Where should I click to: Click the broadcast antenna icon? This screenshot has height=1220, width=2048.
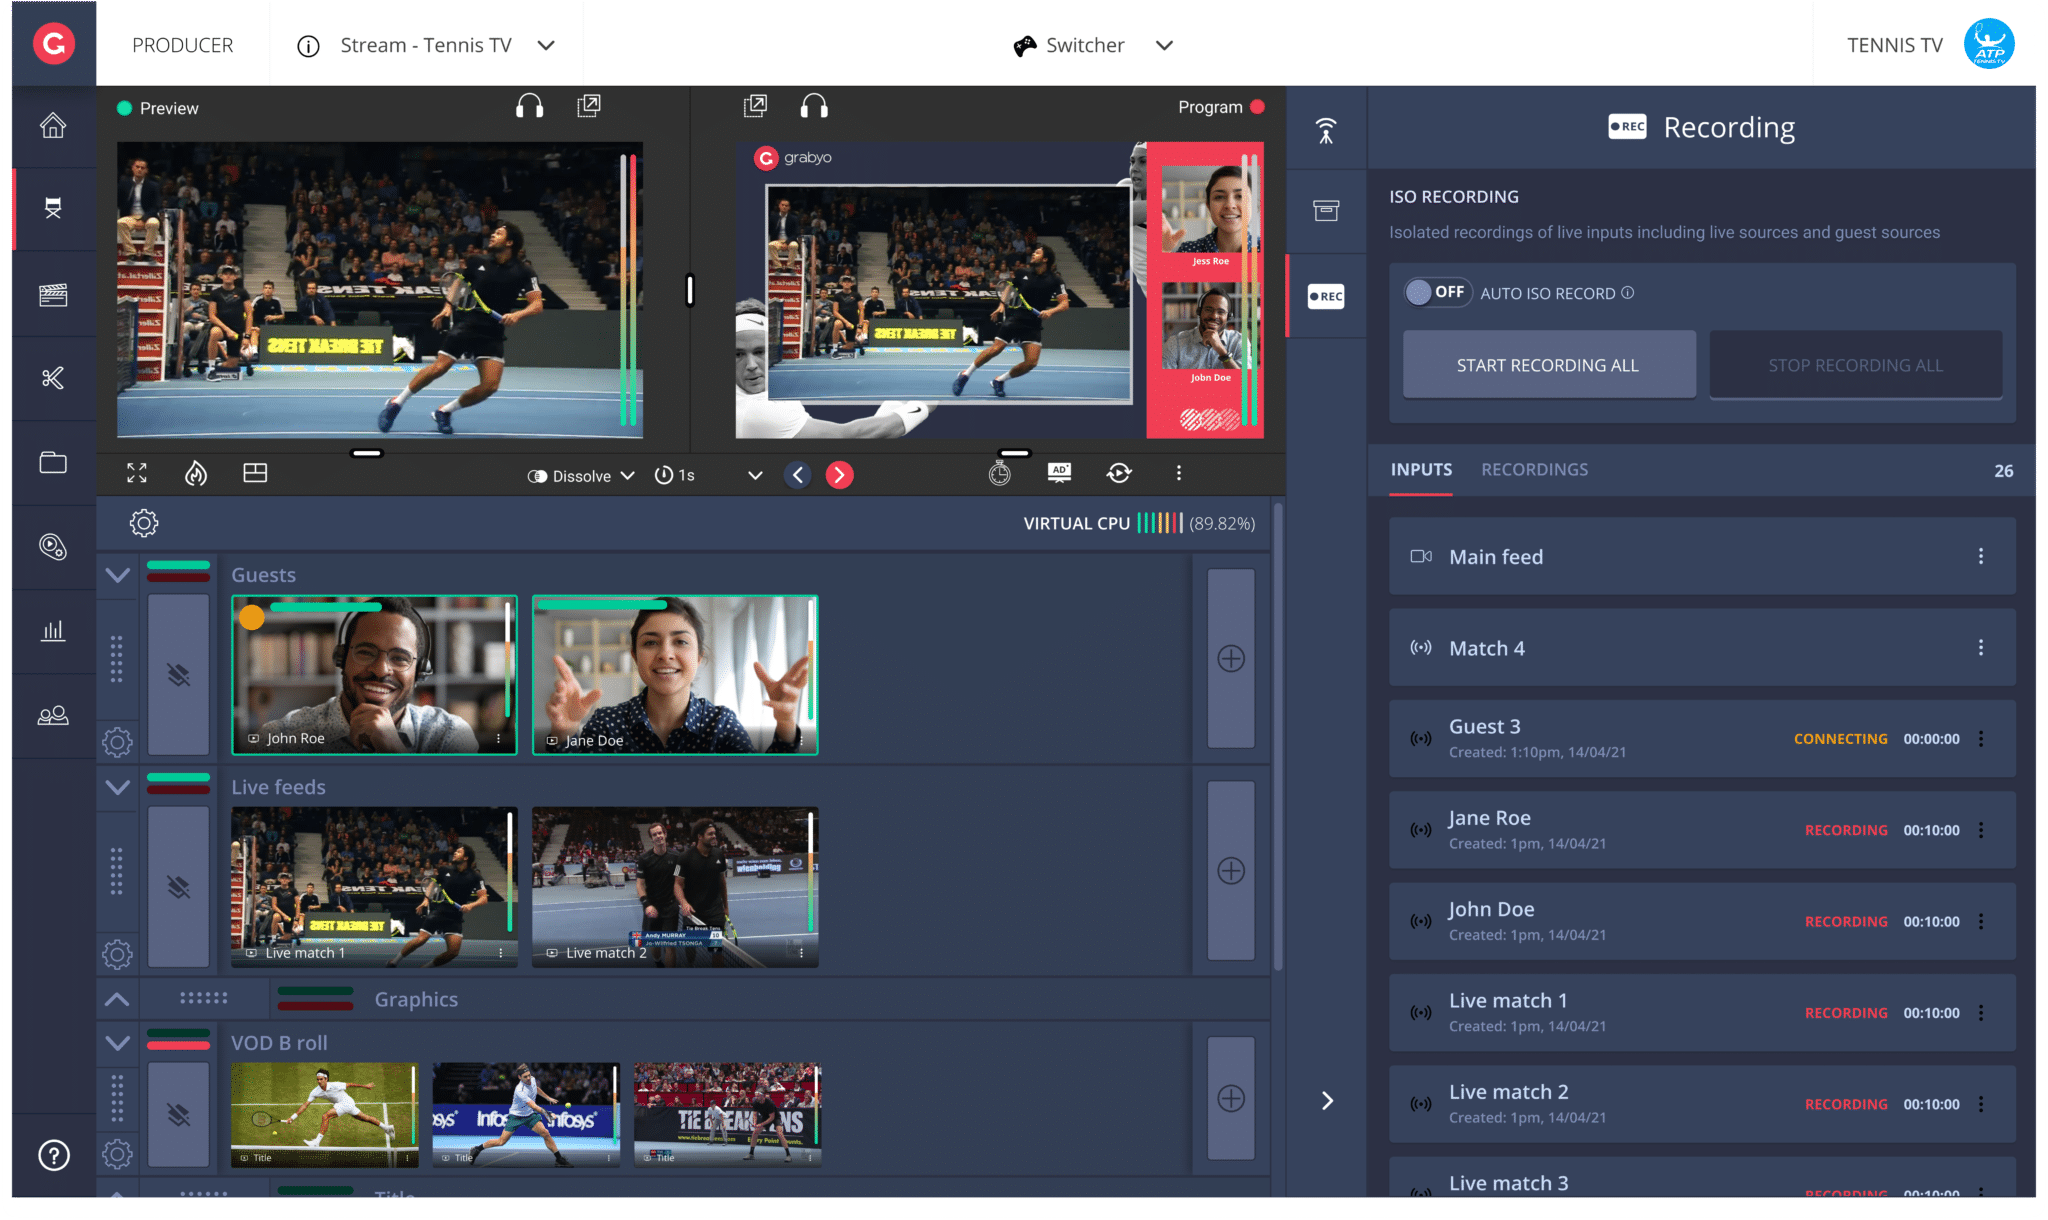1326,131
